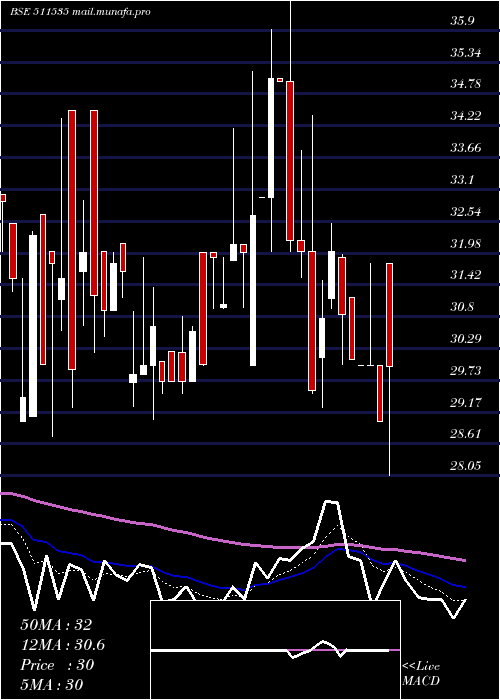Click the 'BSE 511535 mail.munafa.pro' chart title

point(79,12)
